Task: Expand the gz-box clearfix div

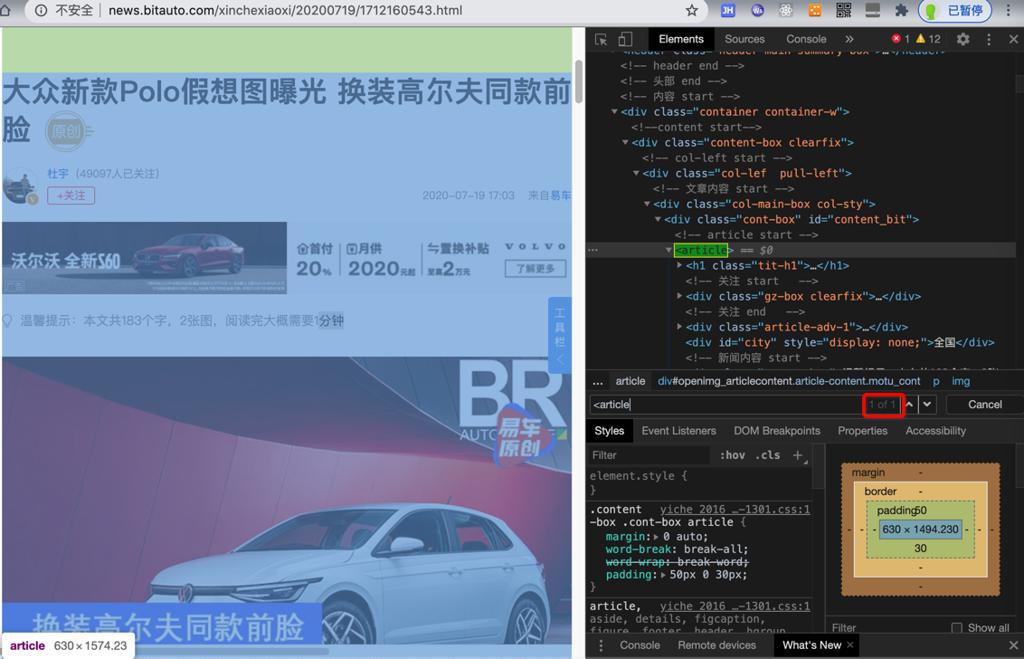Action: click(x=679, y=296)
